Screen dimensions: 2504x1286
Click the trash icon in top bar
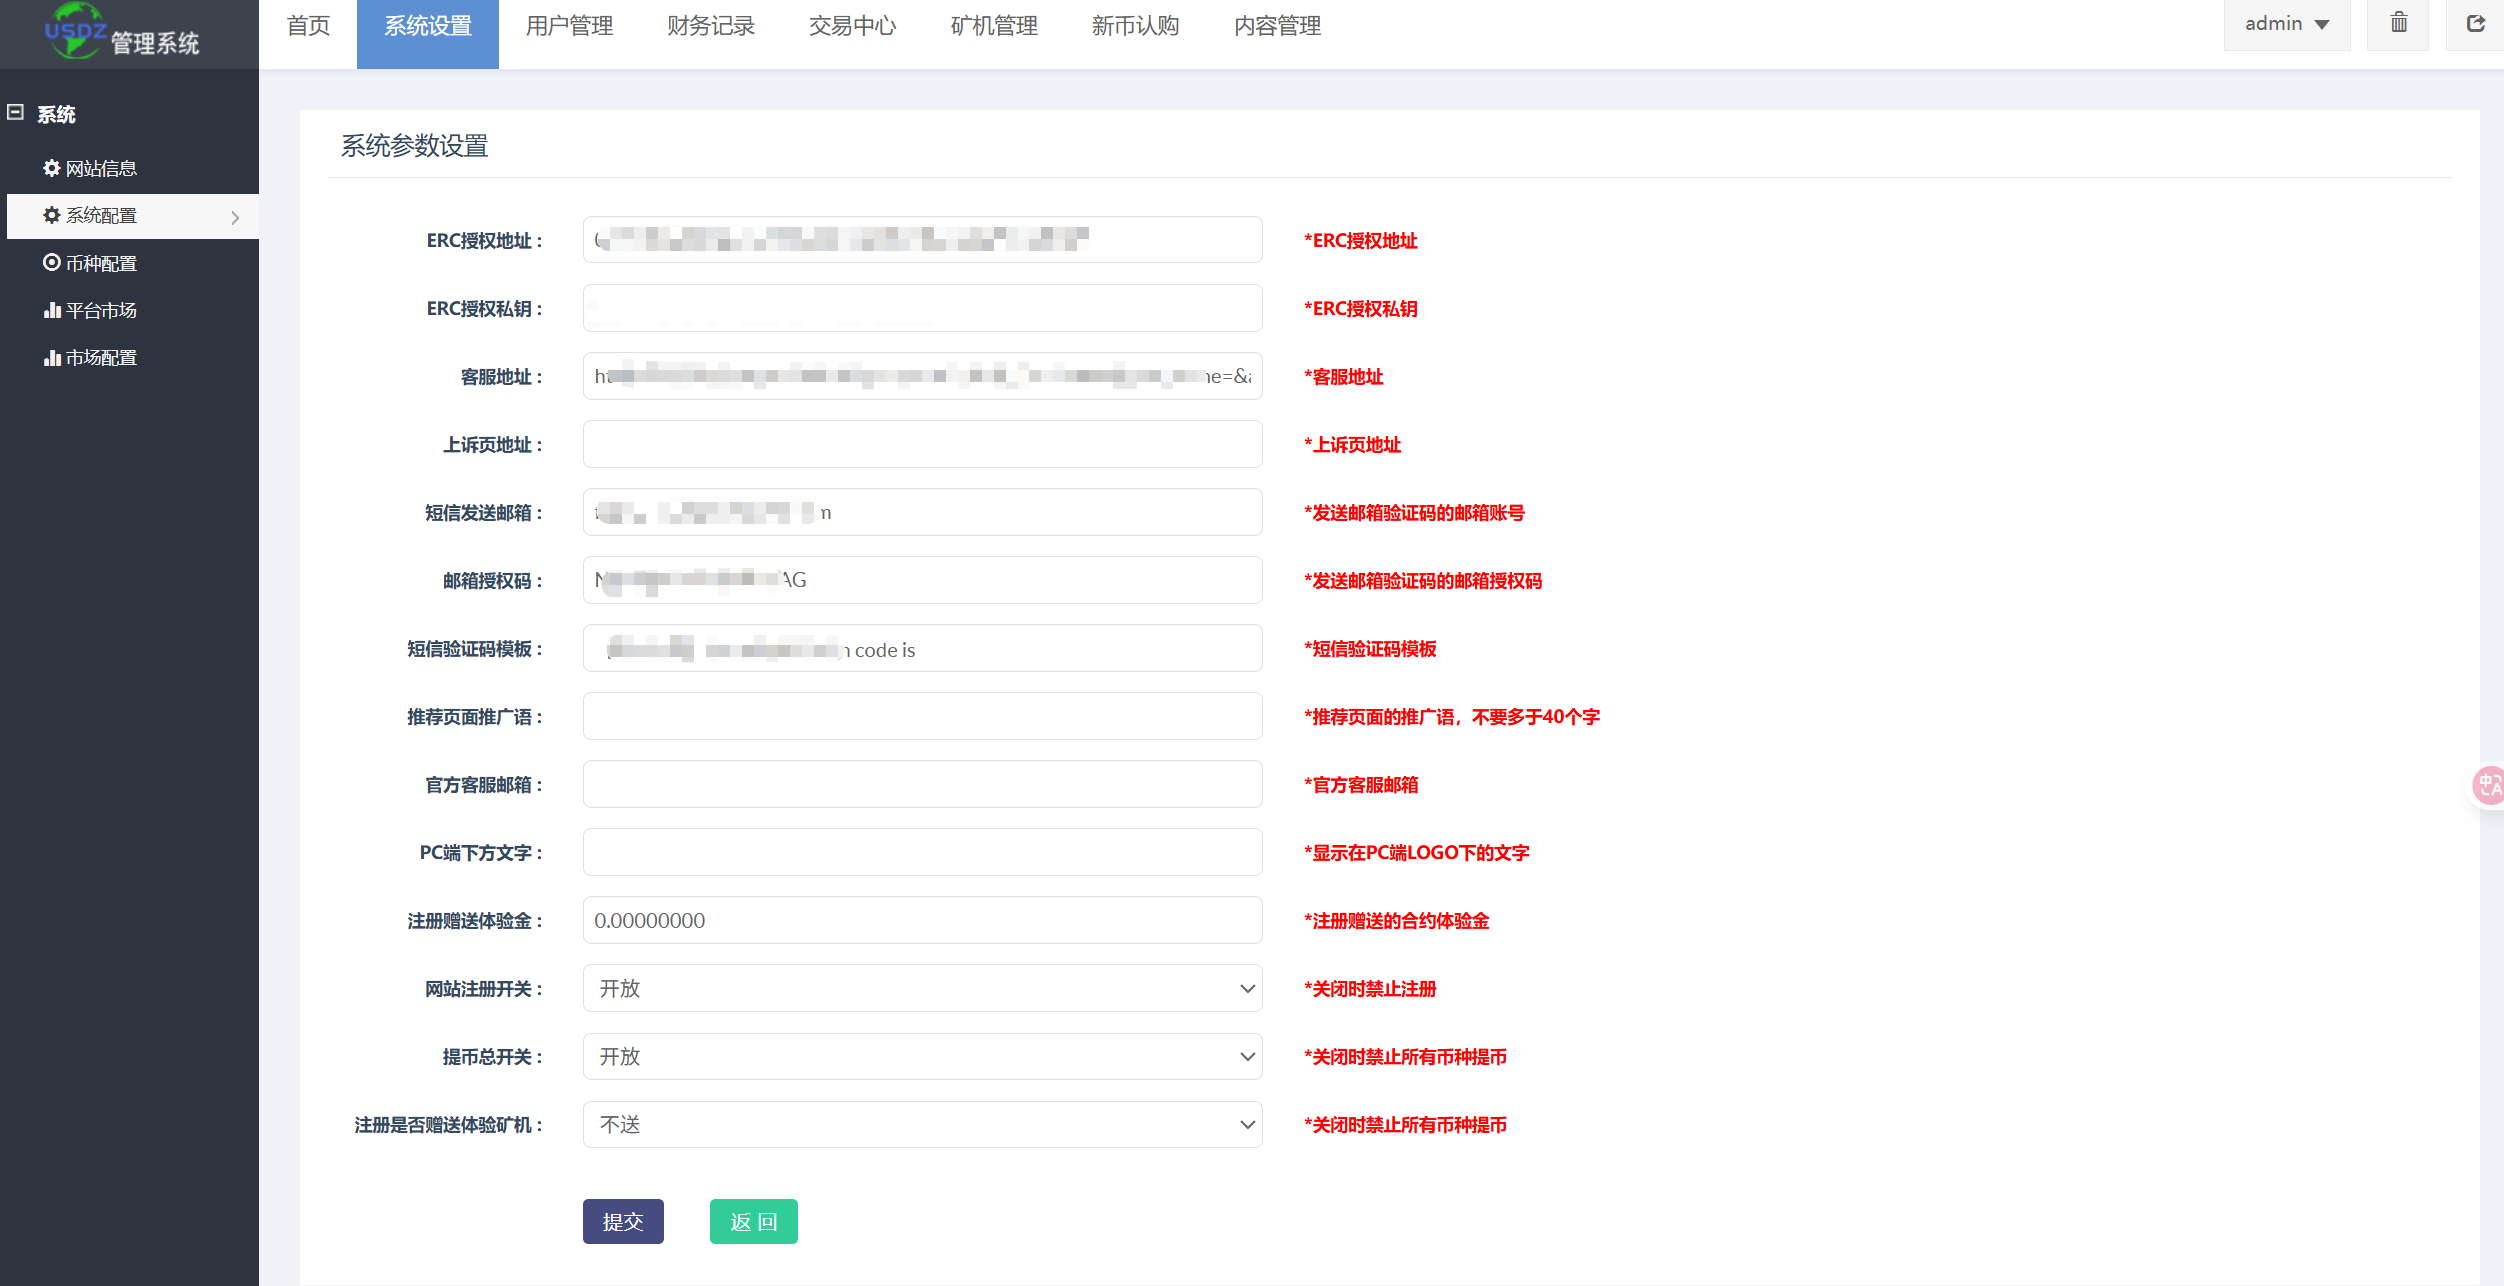(x=2398, y=24)
